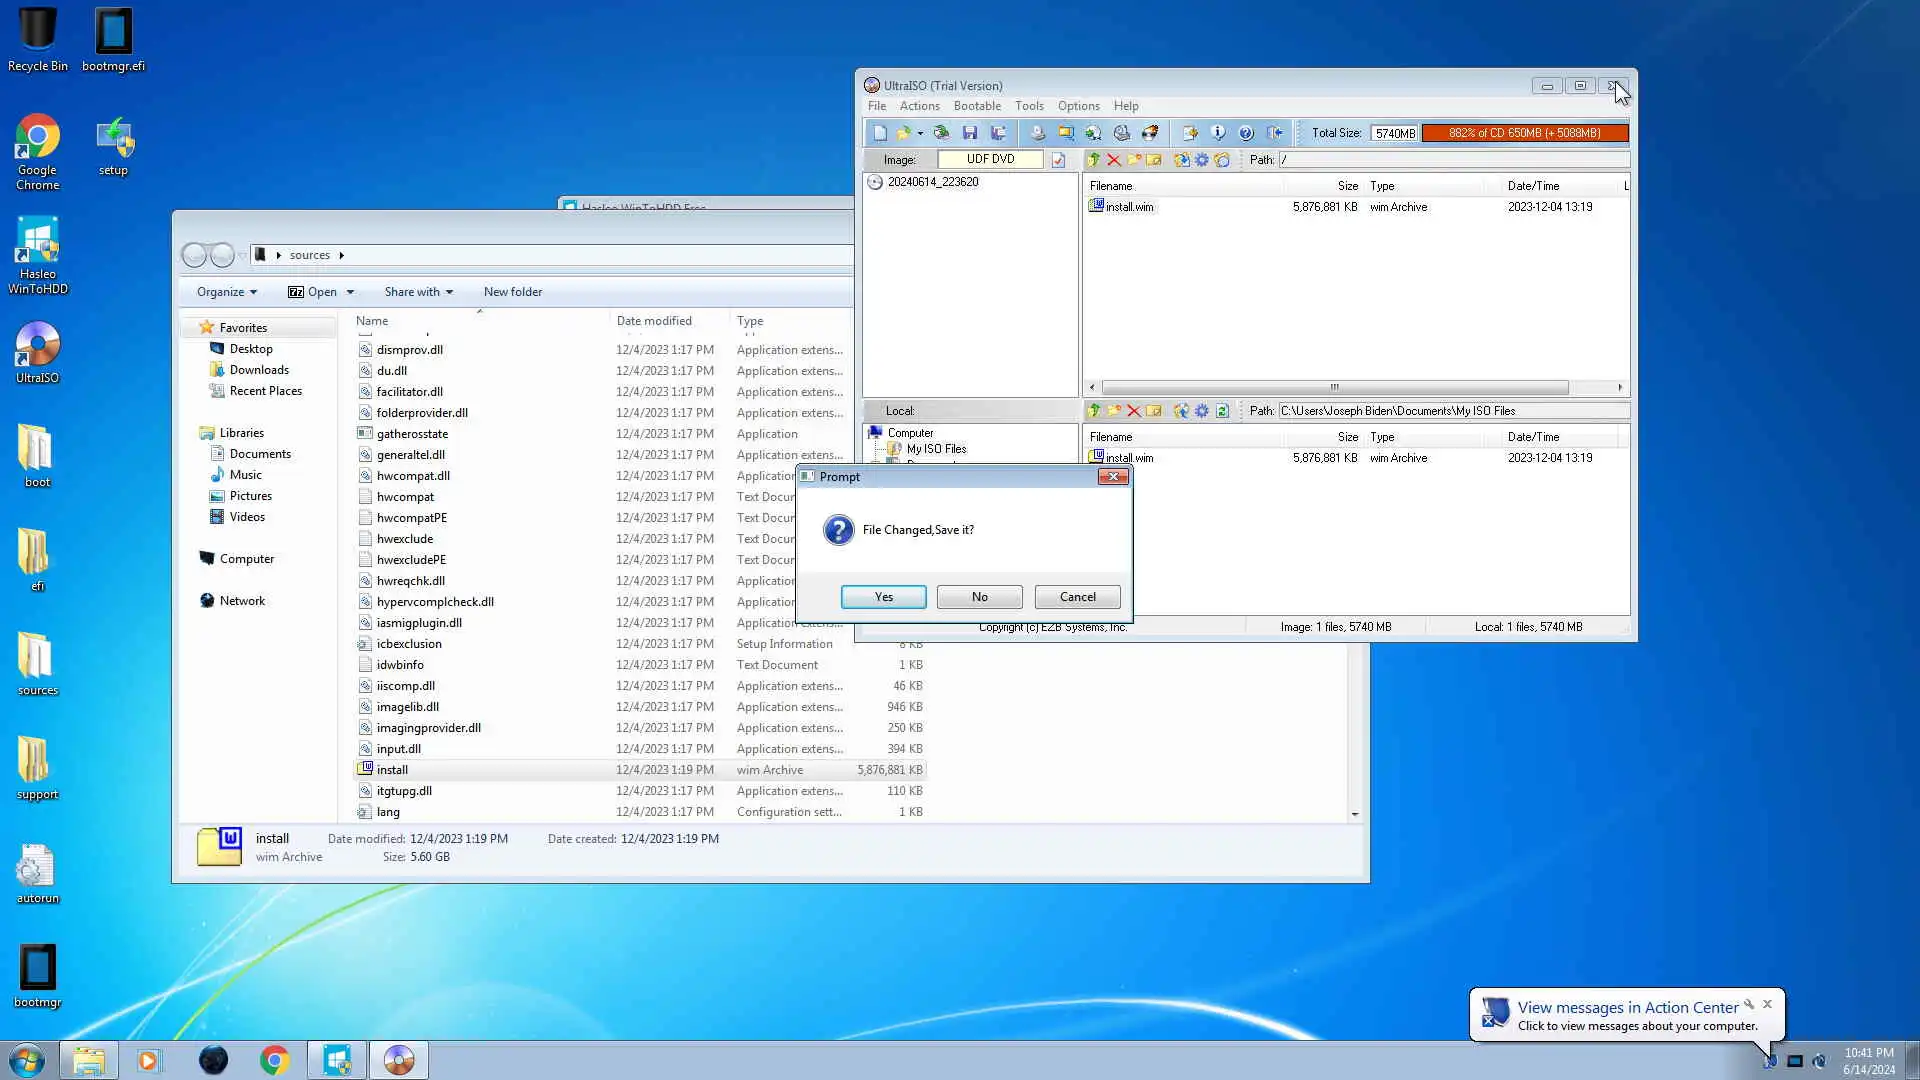Click the Save disk icon in UltraISO toolbar
1920x1080 pixels.
click(x=969, y=133)
